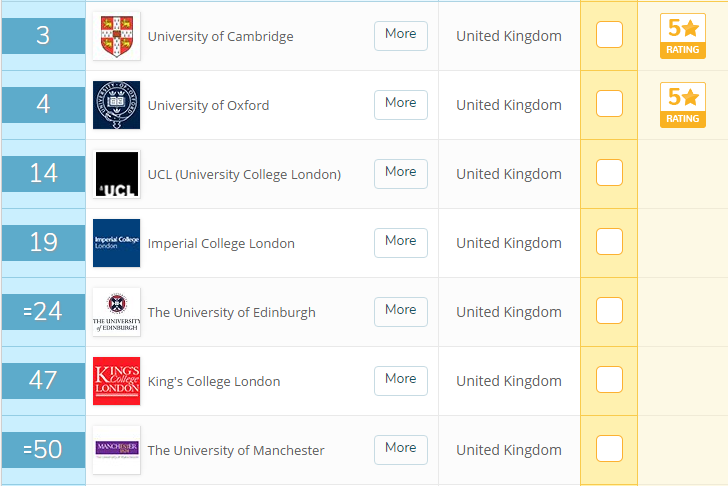728x486 pixels.
Task: Click the University of Manchester purple logo
Action: point(116,450)
